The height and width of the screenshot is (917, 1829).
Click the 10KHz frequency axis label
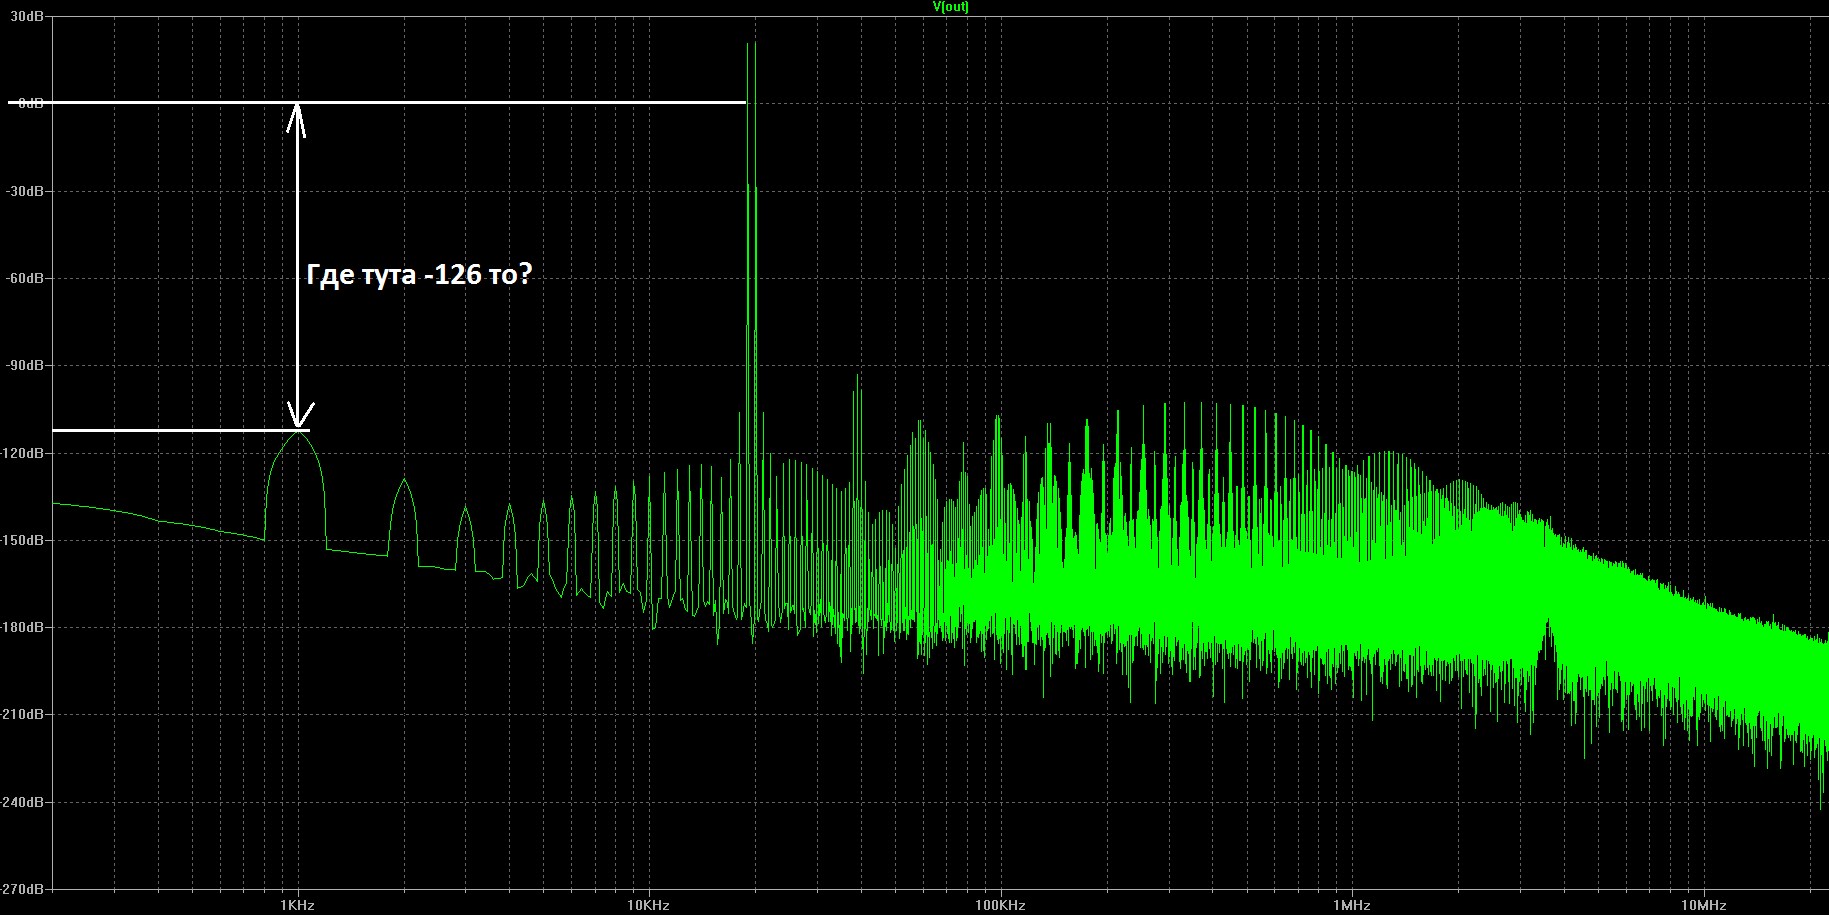(x=648, y=906)
